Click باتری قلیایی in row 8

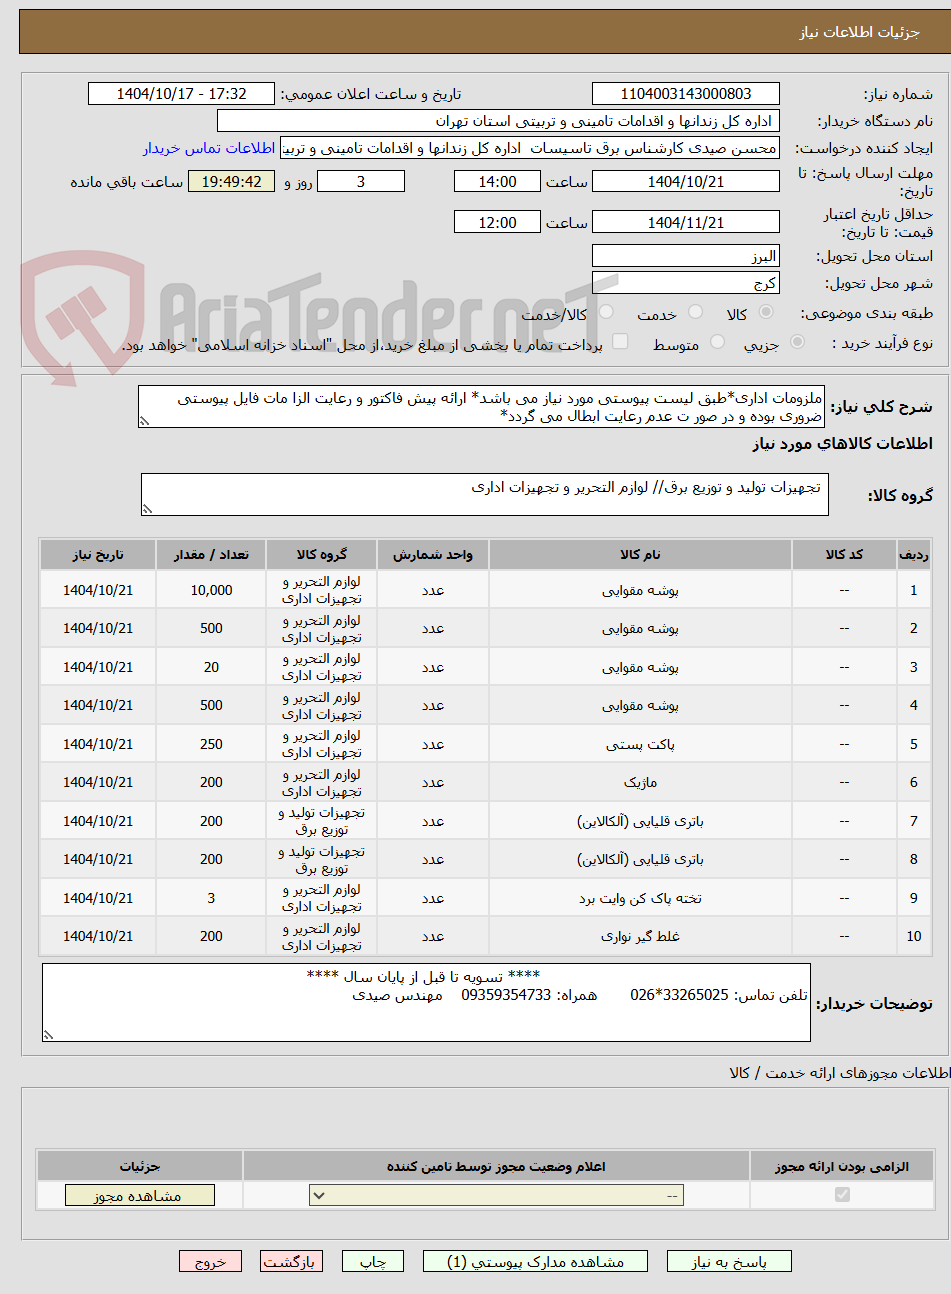[640, 859]
